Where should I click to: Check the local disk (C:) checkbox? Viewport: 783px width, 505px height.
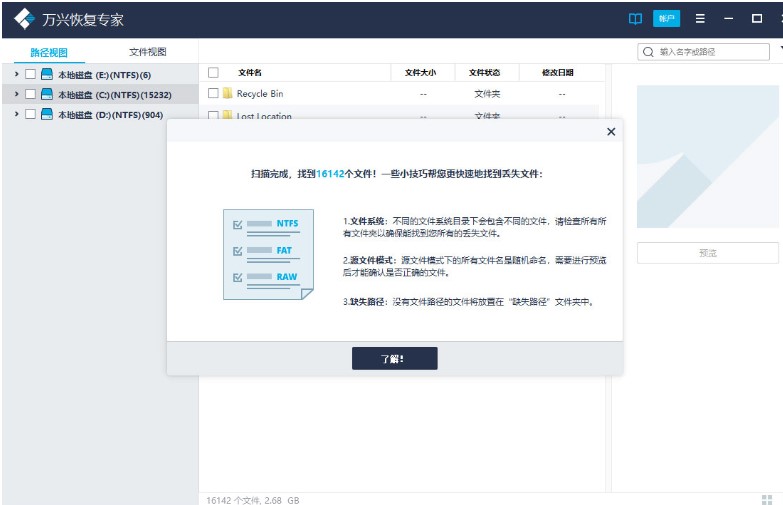point(30,95)
